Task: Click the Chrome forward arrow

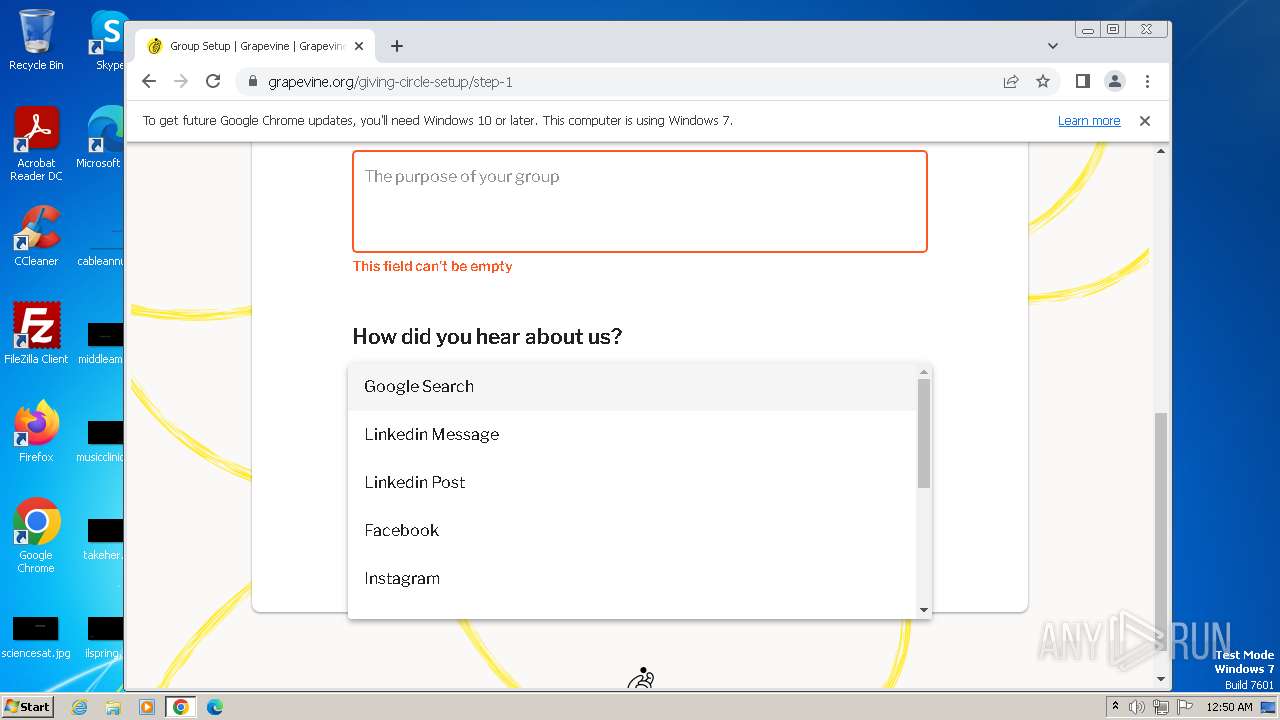Action: coord(181,81)
